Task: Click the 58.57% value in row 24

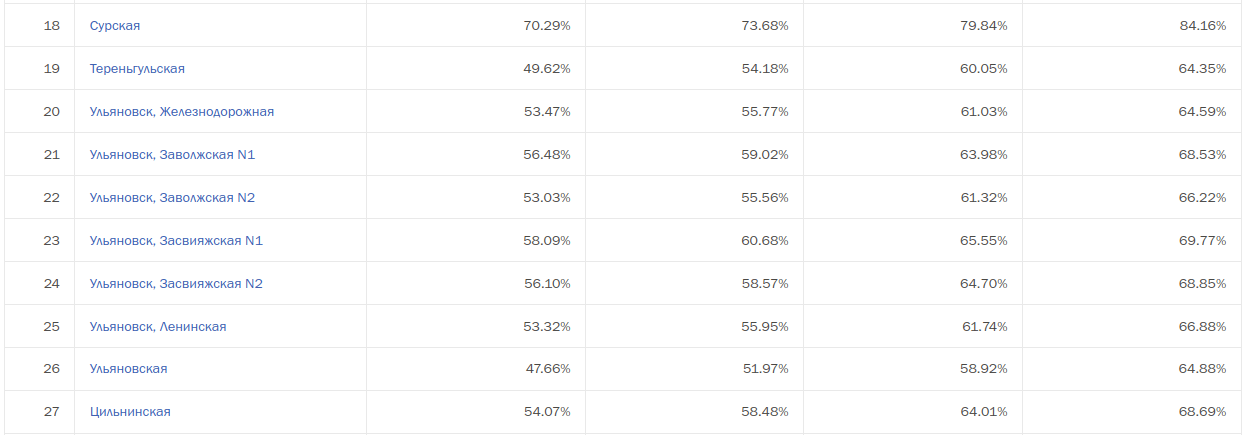Action: (765, 284)
